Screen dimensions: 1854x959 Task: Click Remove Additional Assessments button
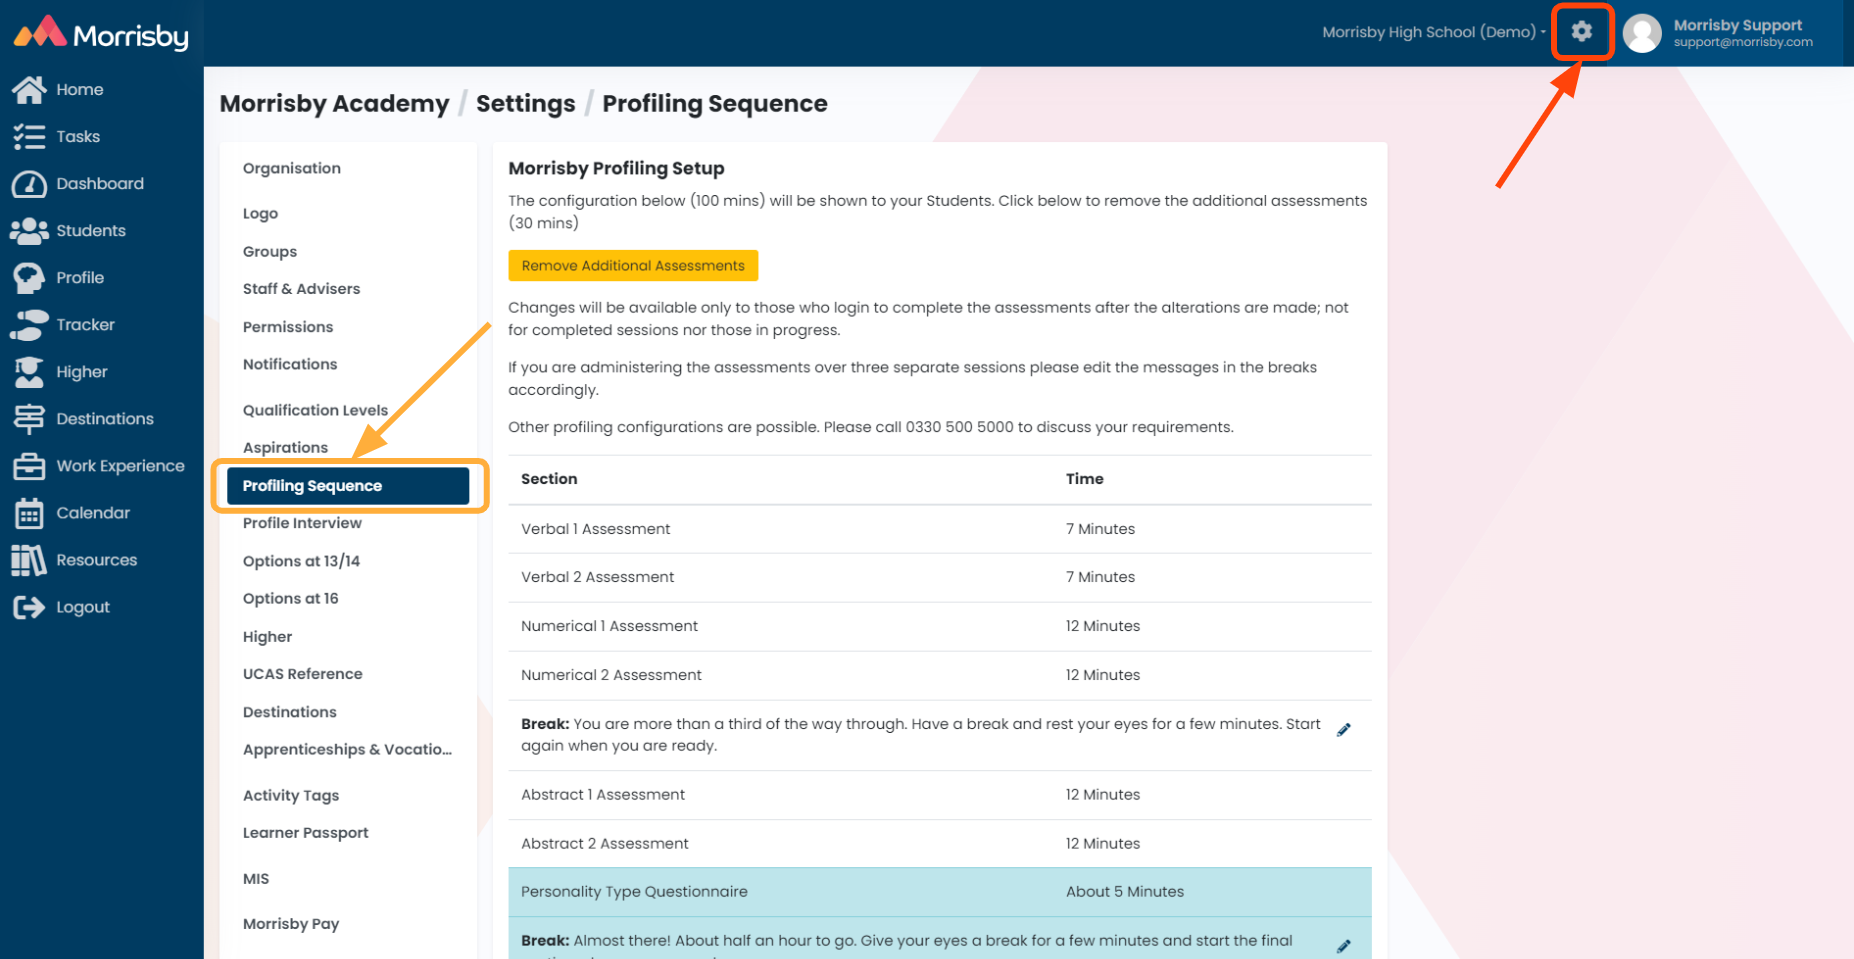[633, 265]
